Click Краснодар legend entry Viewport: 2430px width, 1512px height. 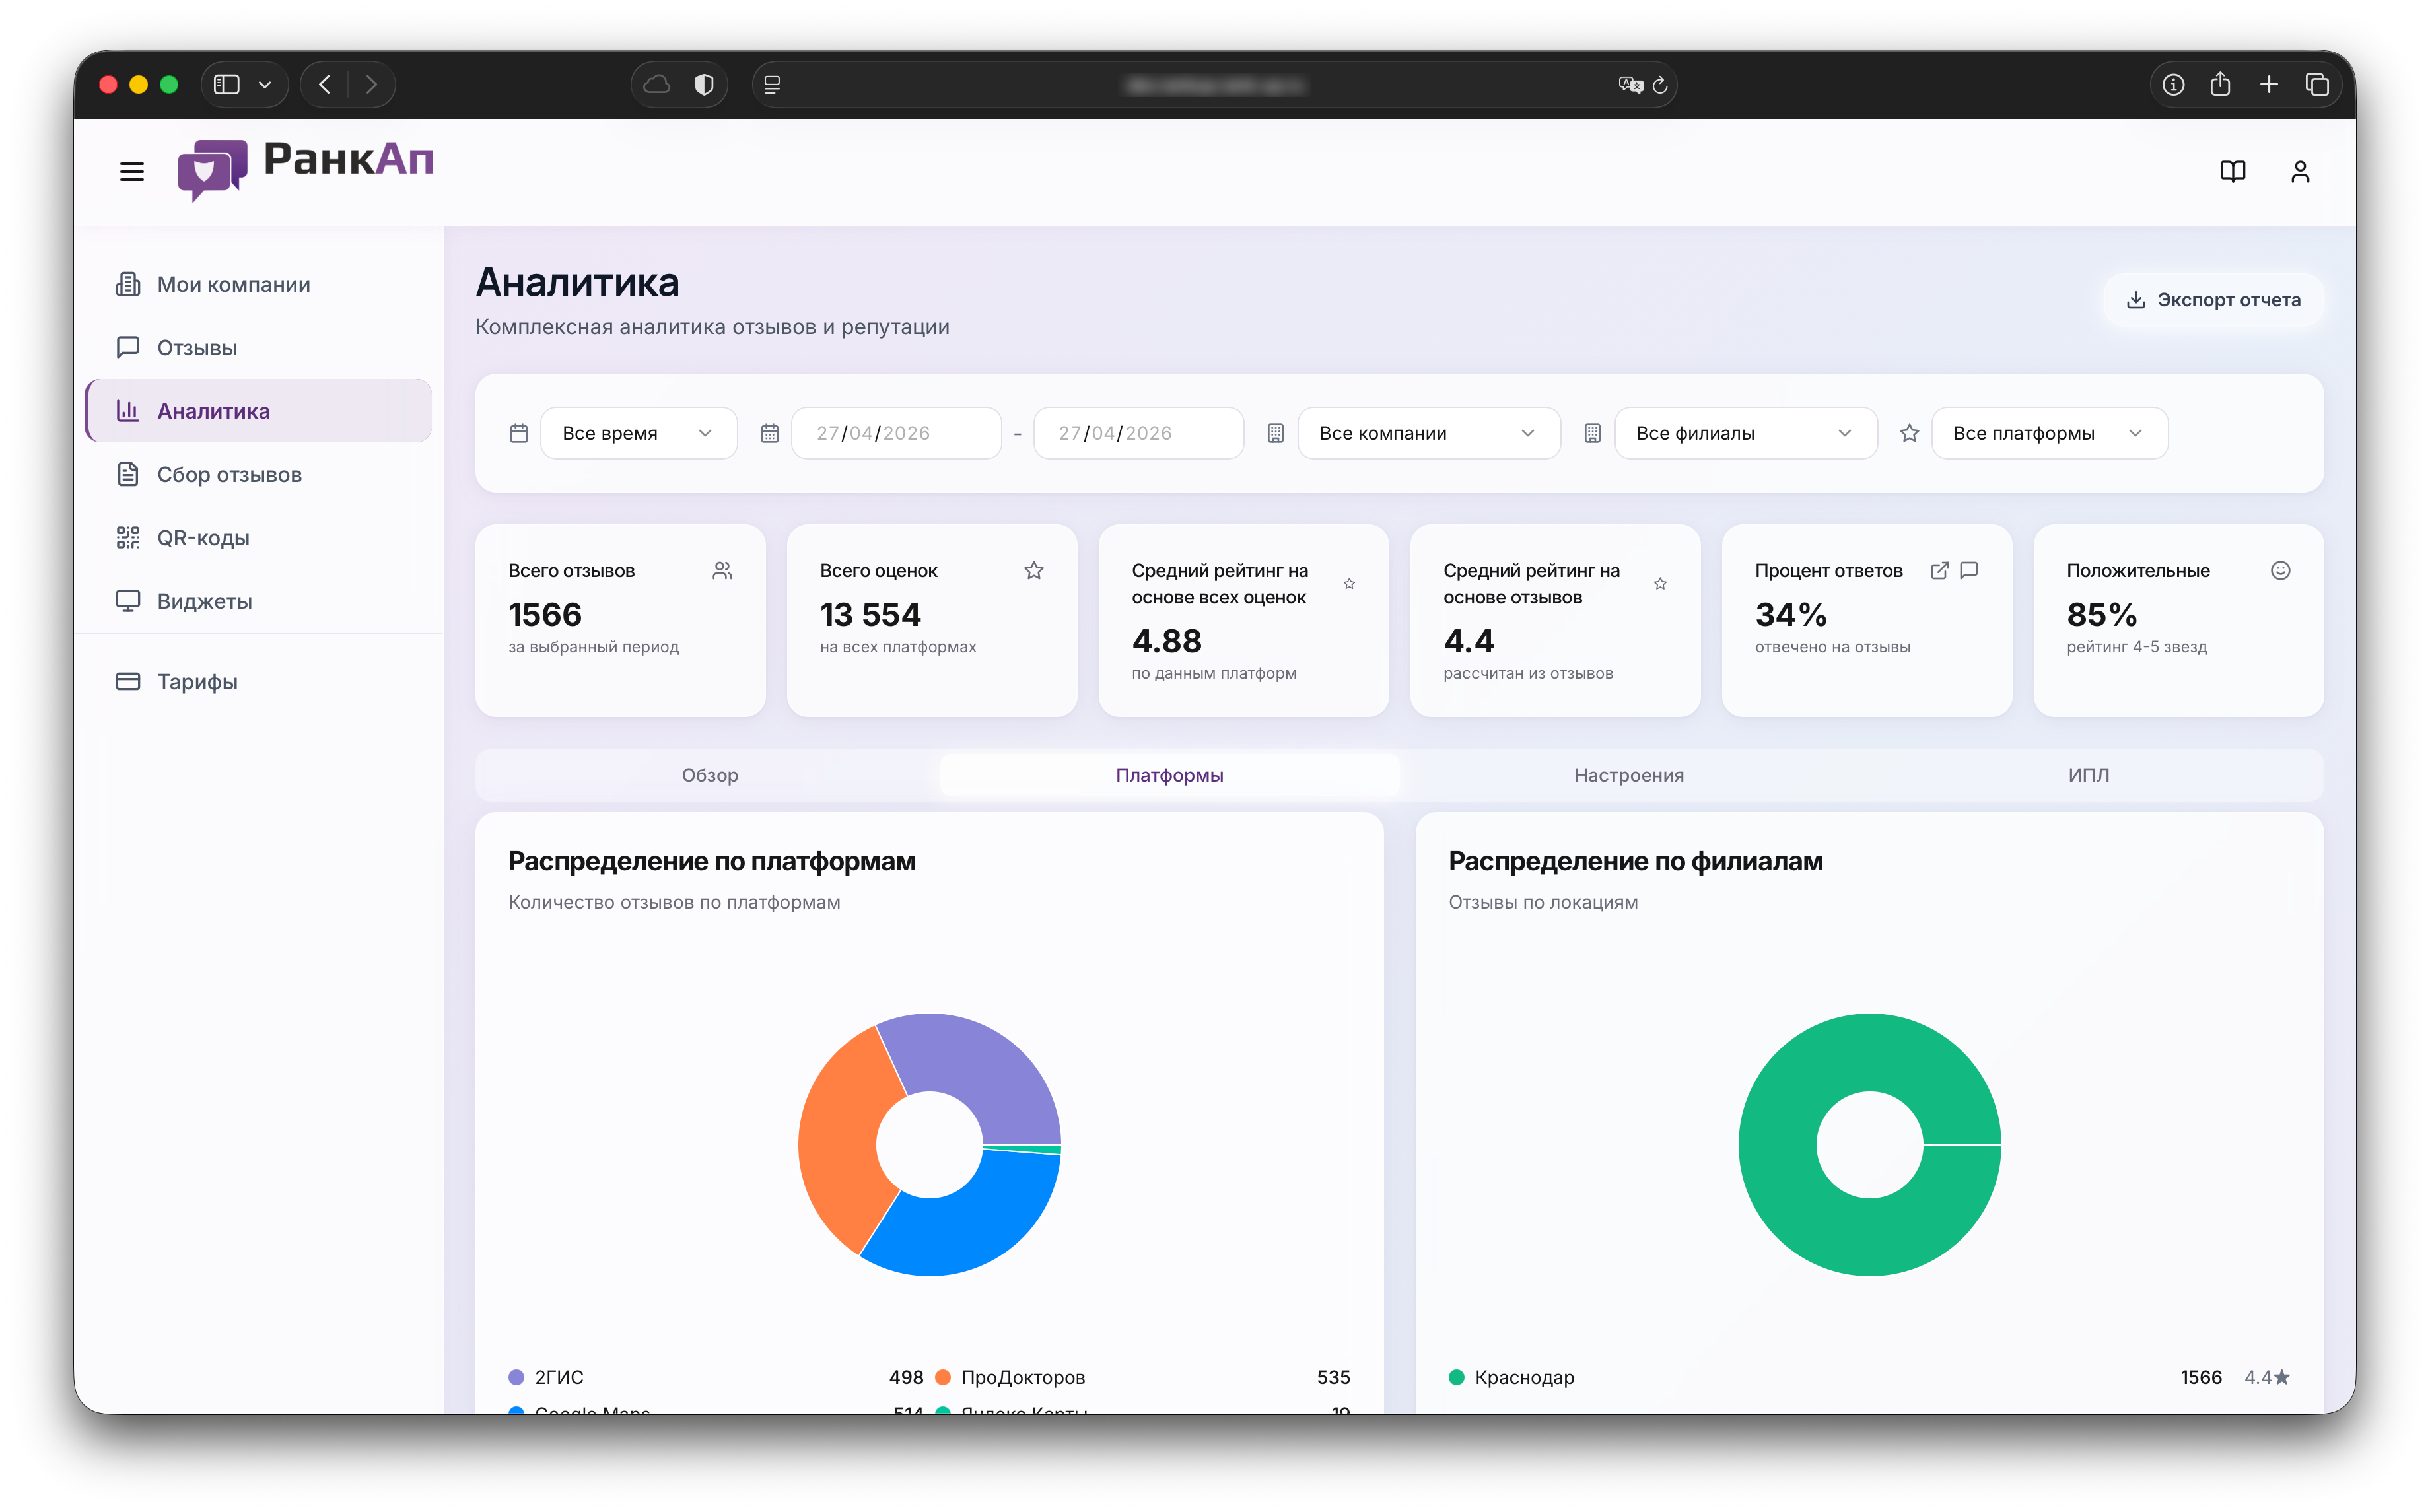[1869, 1377]
